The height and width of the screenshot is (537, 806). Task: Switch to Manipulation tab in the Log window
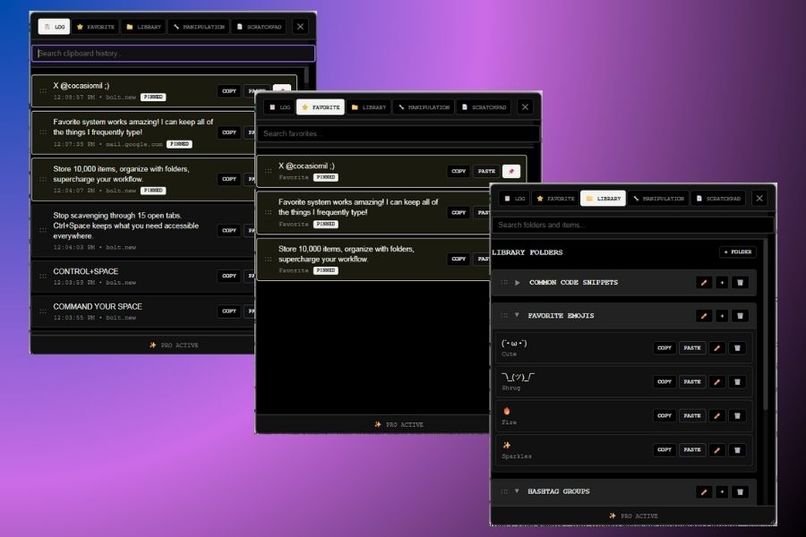199,27
